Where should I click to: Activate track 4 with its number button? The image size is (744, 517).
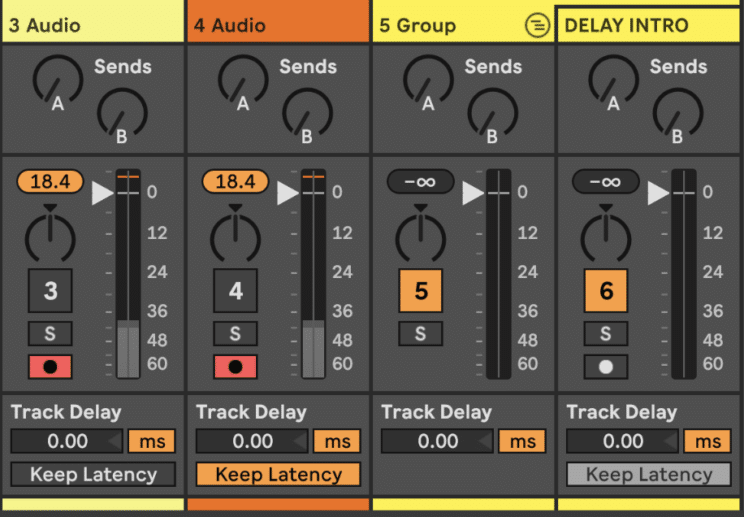point(235,290)
